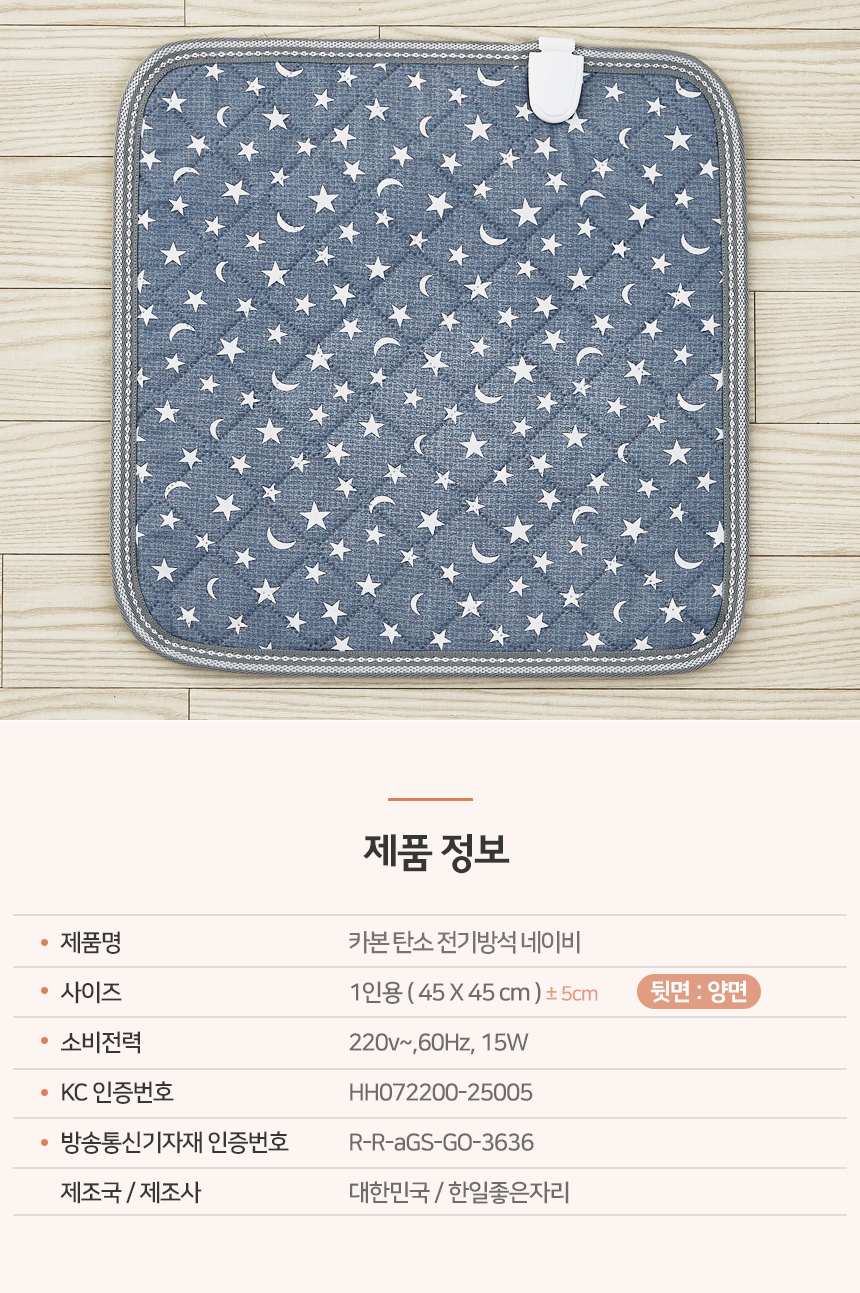Click the orange divider line above heading

click(x=430, y=799)
